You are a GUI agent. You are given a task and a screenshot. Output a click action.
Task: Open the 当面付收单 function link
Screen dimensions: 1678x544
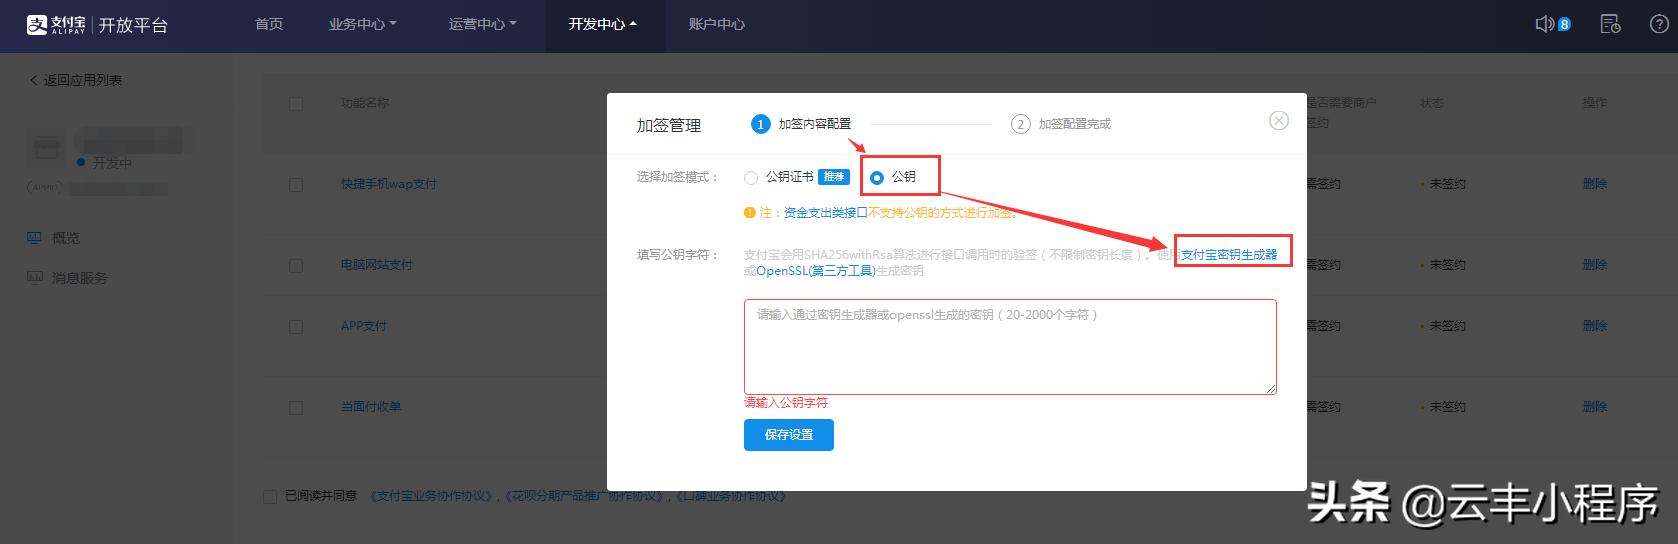tap(371, 407)
